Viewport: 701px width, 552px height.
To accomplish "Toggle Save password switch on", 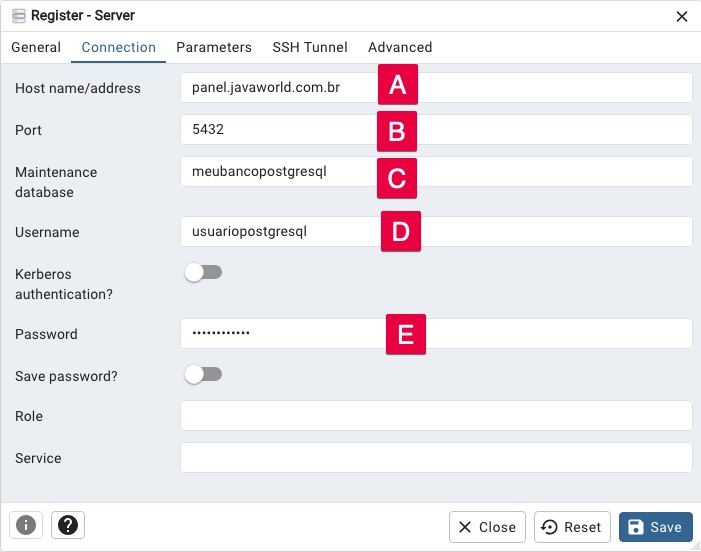I will tap(203, 375).
